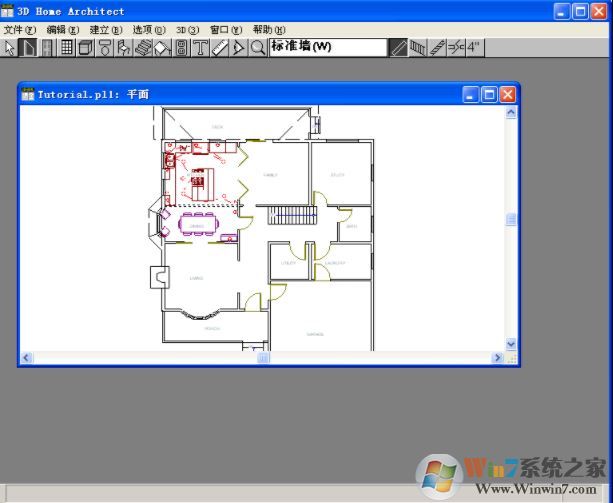Select the railing wall icon
The image size is (613, 503).
418,48
